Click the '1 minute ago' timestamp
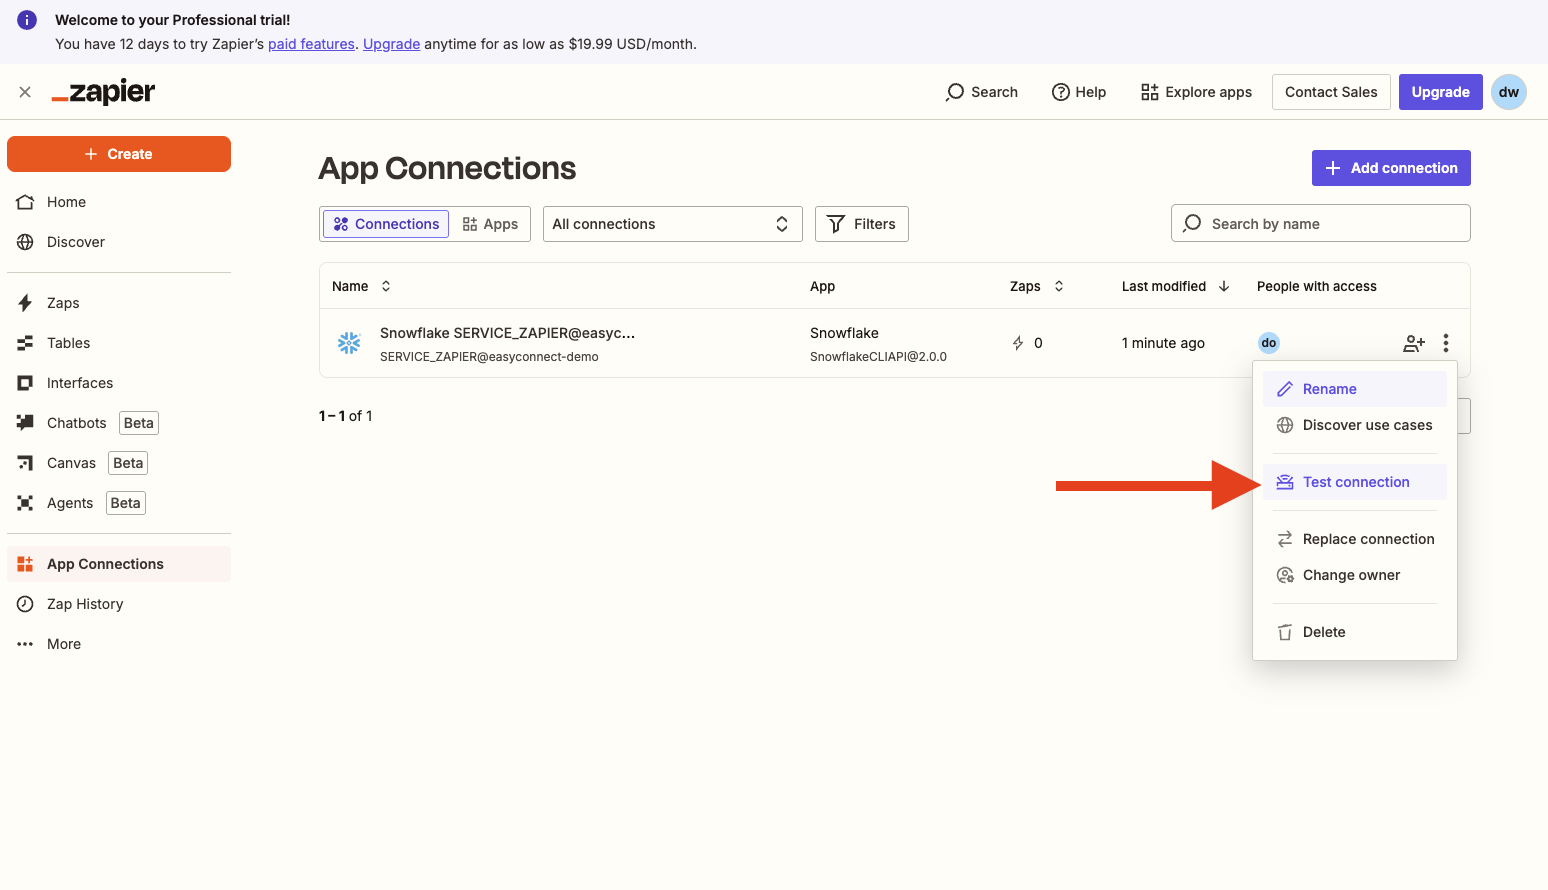Viewport: 1548px width, 890px height. (1163, 343)
